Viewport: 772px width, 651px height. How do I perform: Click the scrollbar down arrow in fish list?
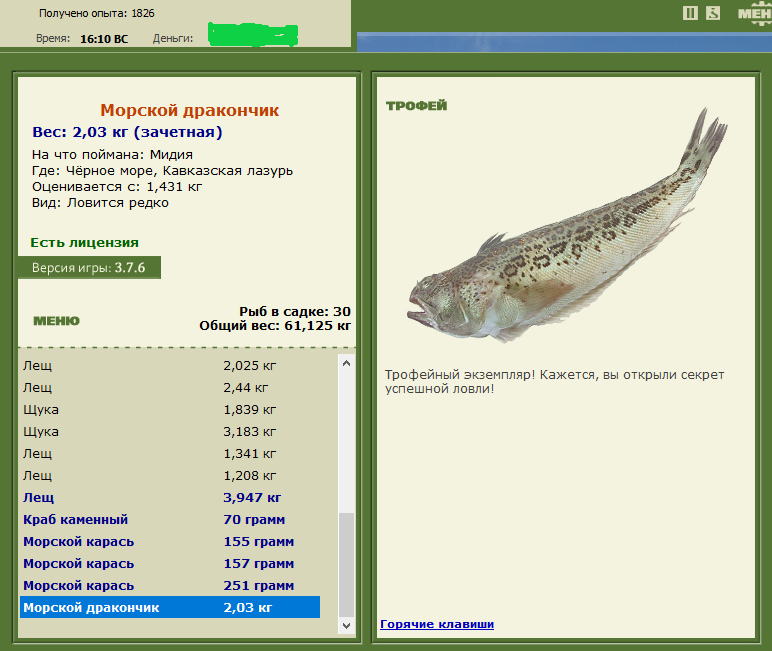coord(346,625)
